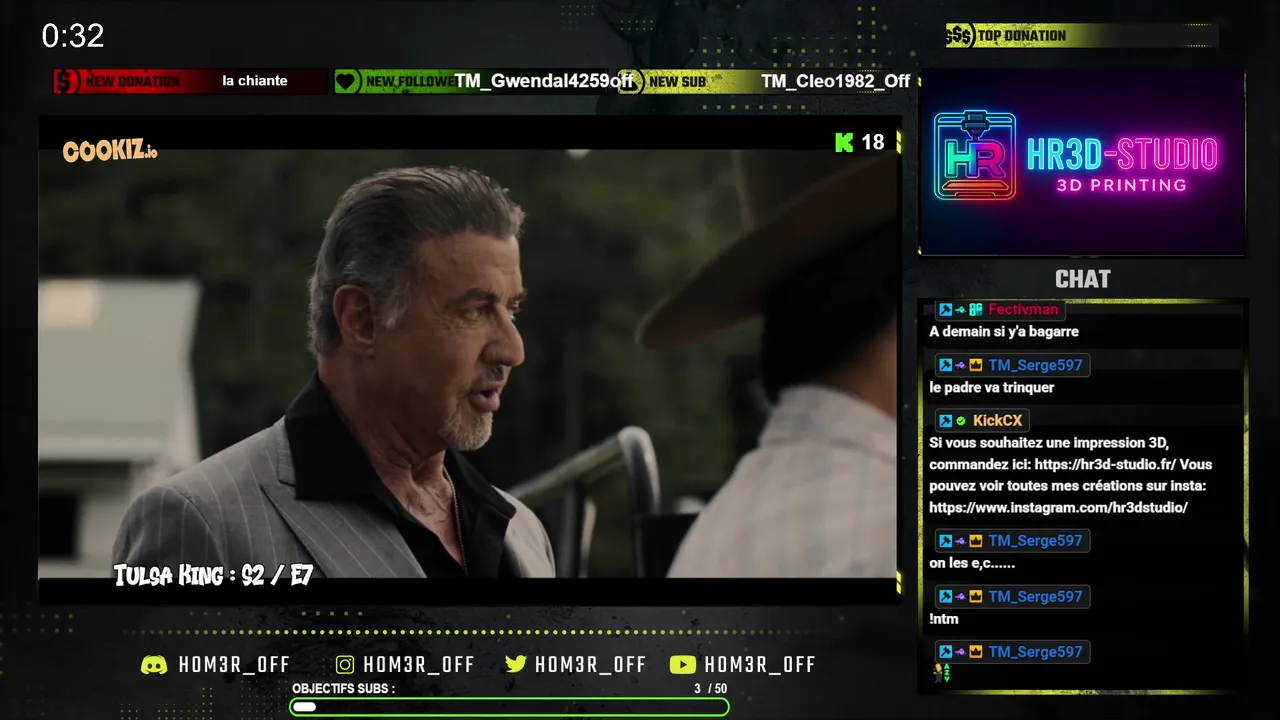
Task: Click TM_Serge597 above the '!ntm' message
Action: pos(1035,597)
